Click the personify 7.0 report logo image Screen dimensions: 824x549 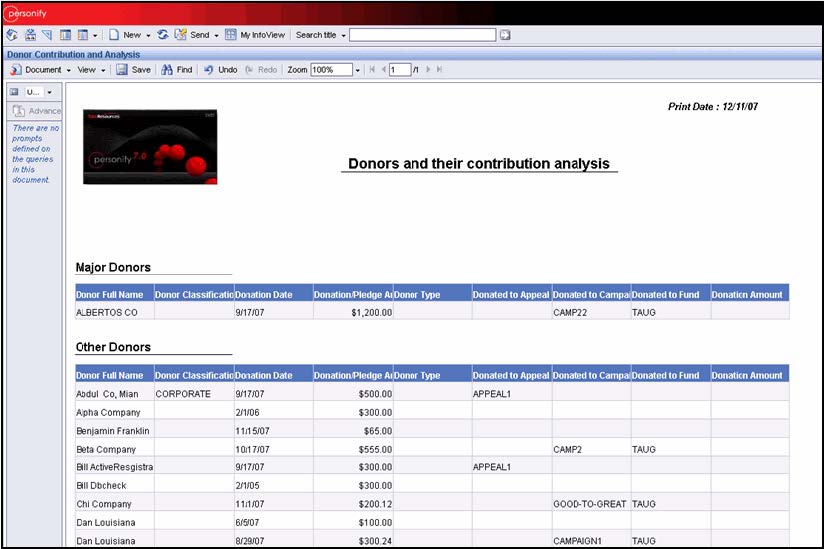click(x=150, y=147)
